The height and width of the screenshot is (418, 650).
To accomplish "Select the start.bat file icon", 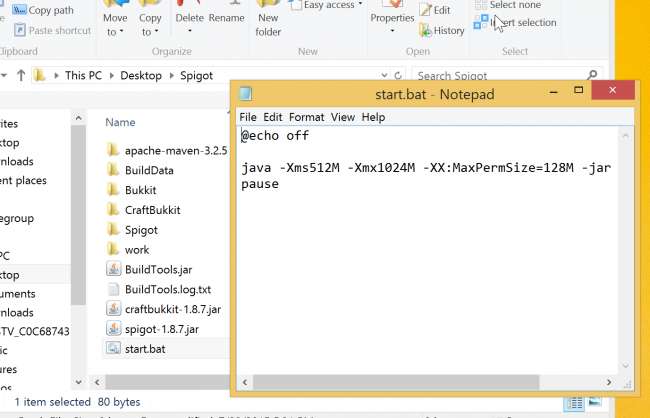I will [x=113, y=349].
